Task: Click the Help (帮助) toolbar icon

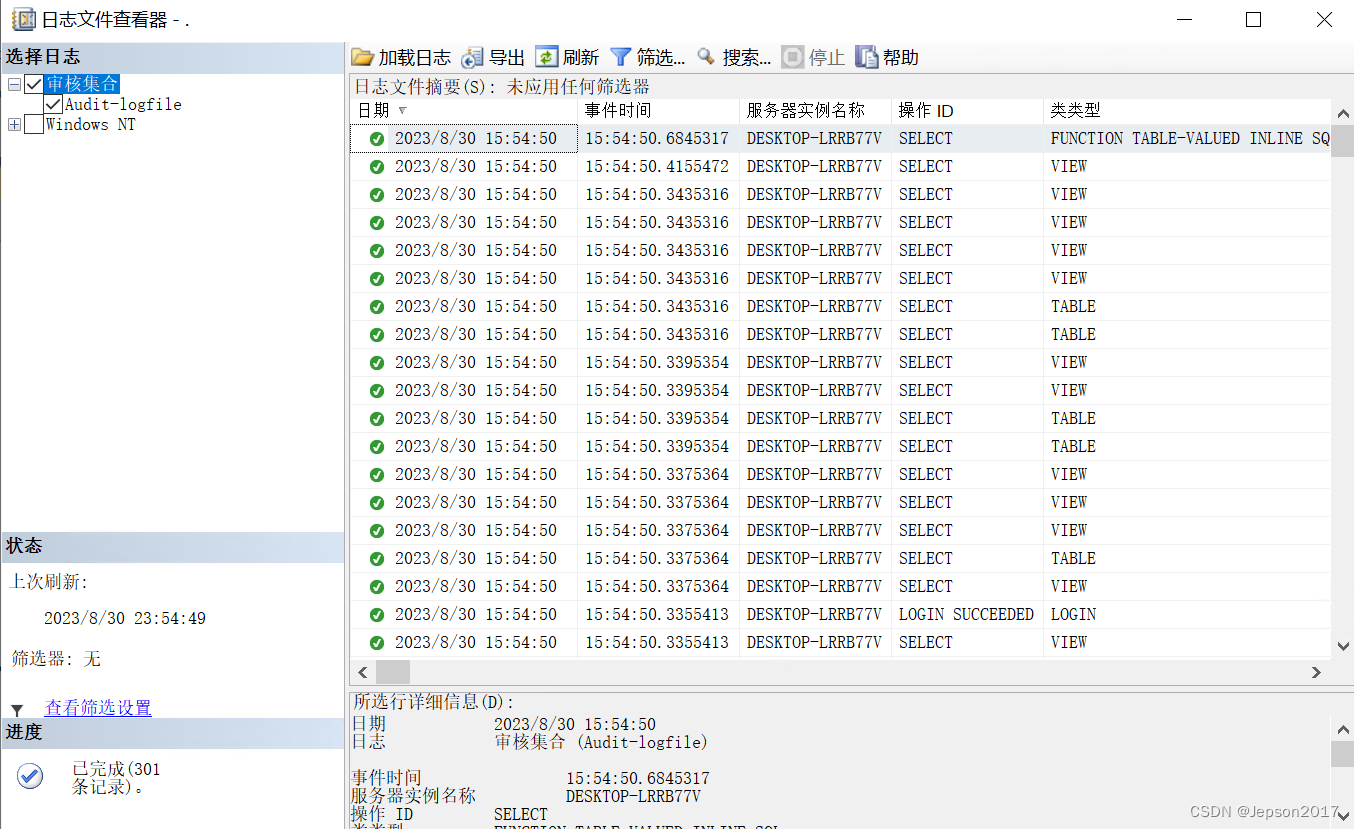Action: (867, 57)
